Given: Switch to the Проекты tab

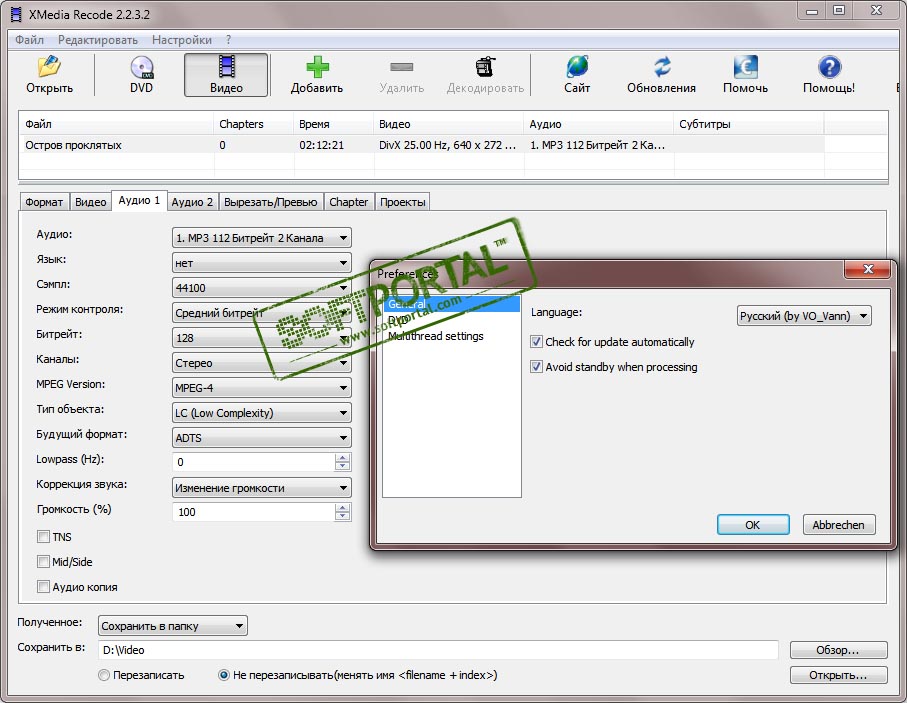Looking at the screenshot, I should [x=403, y=202].
